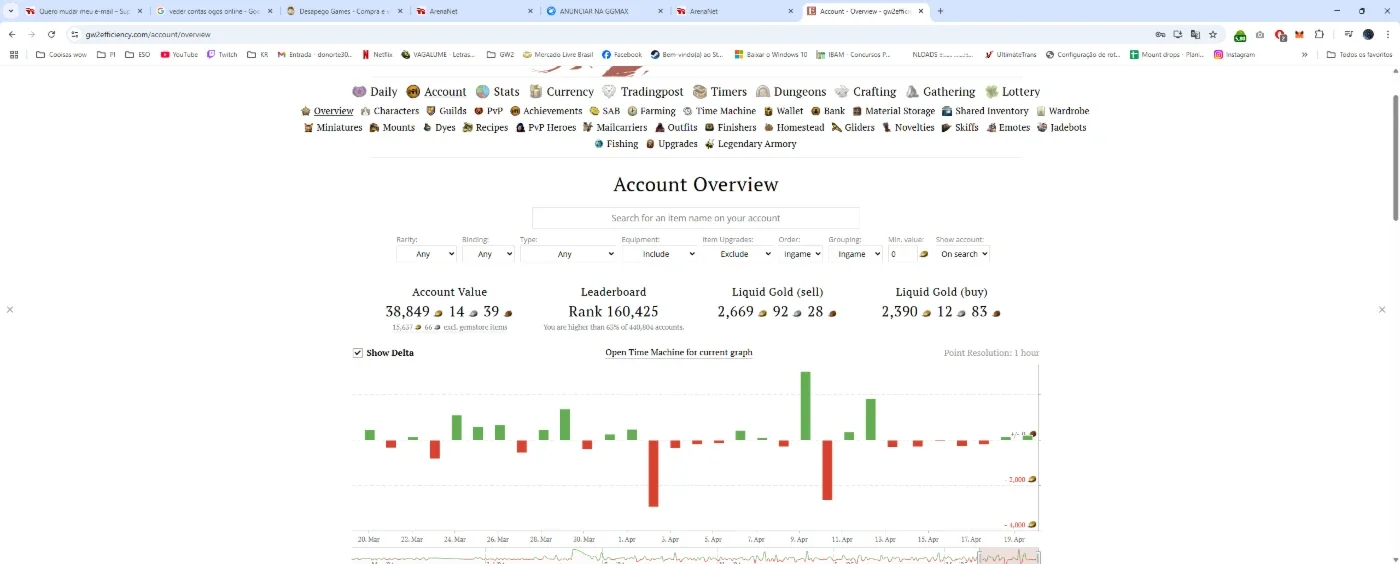The image size is (1400, 564).
Task: Open Time Machine for current graph
Action: [x=679, y=353]
